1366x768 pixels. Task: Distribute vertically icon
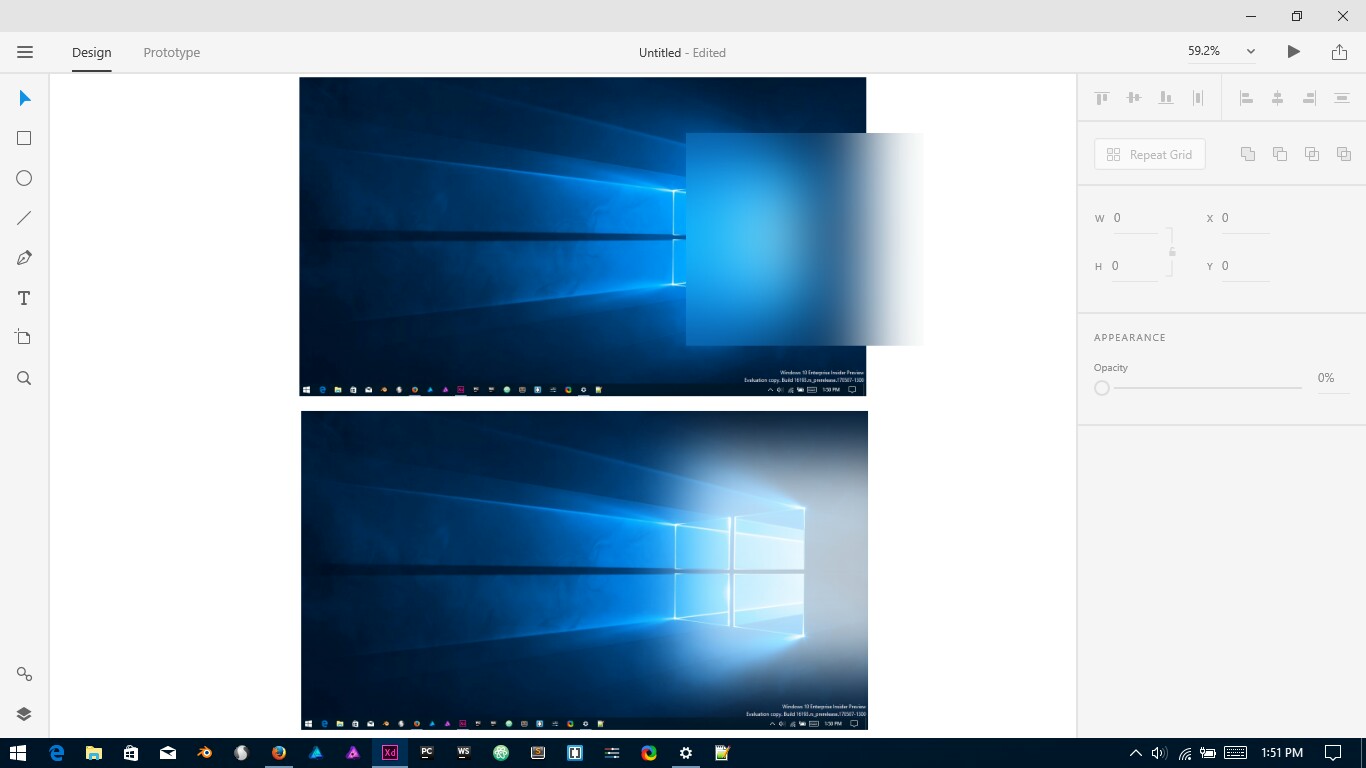[1342, 98]
